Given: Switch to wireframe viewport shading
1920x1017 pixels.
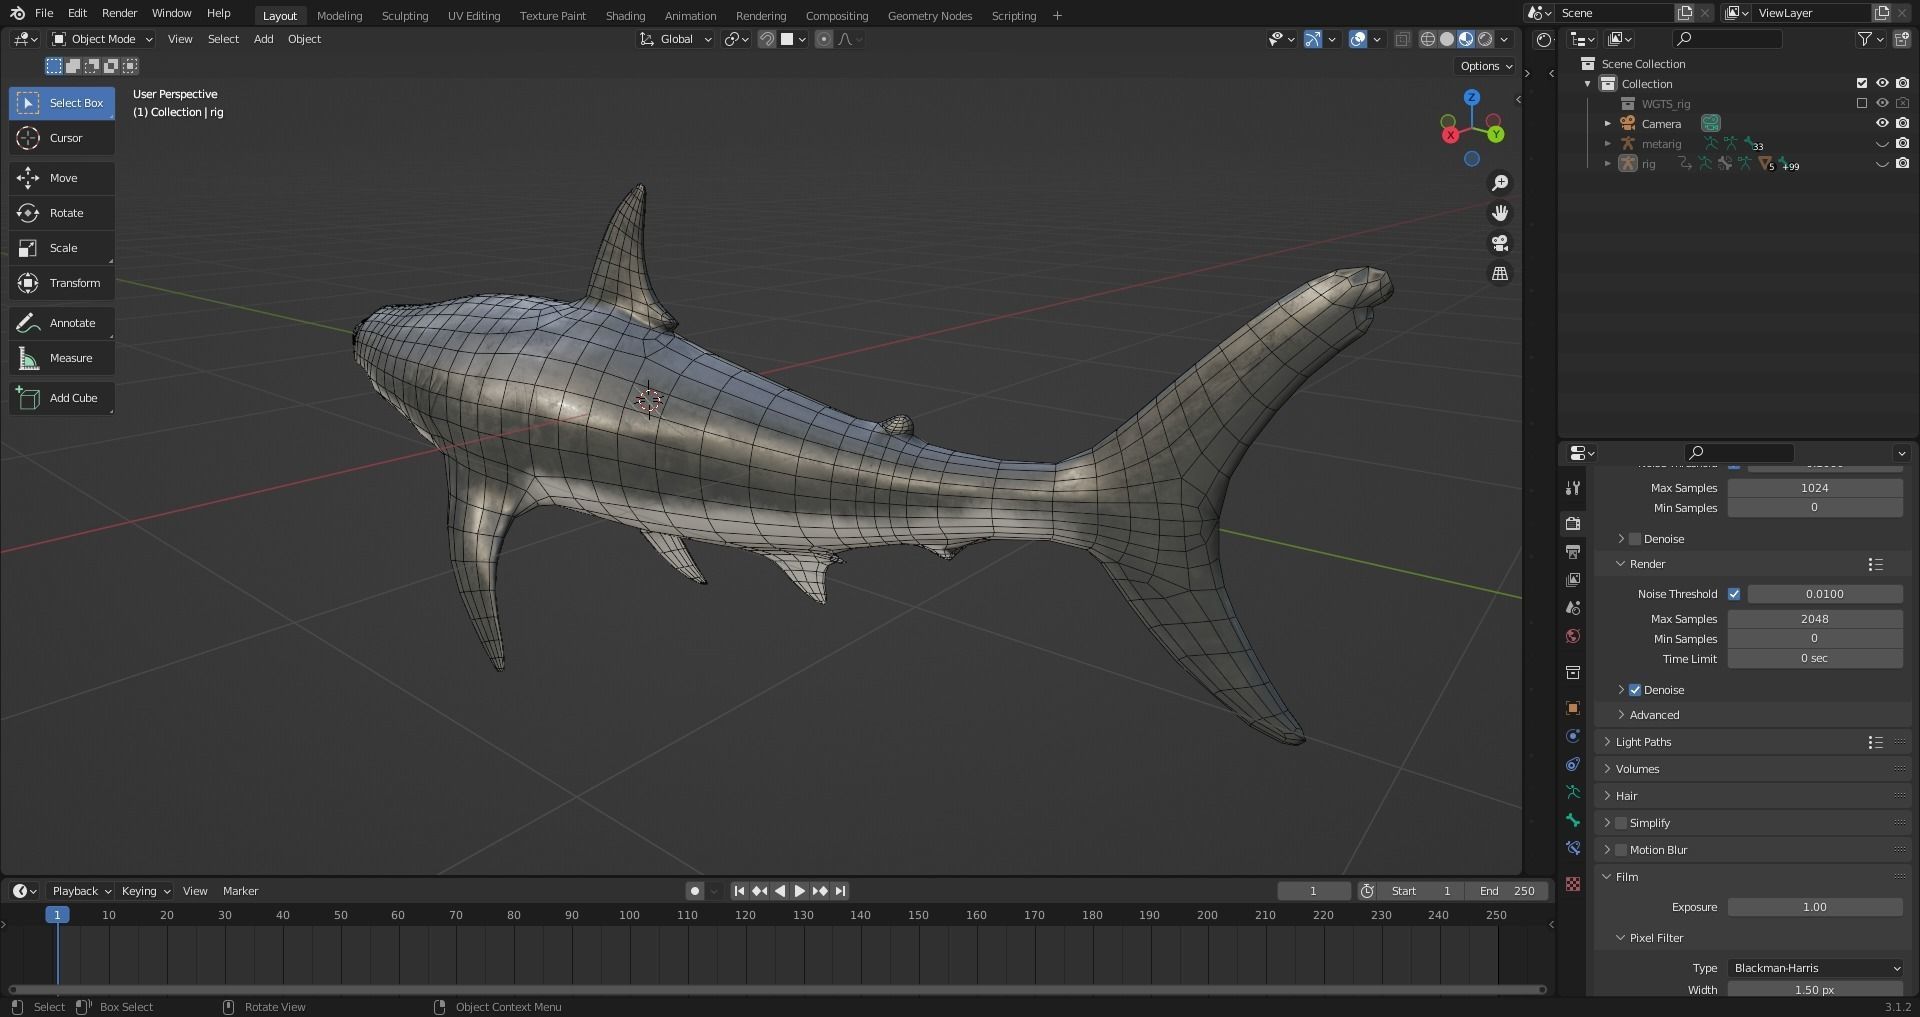Looking at the screenshot, I should click(1428, 39).
